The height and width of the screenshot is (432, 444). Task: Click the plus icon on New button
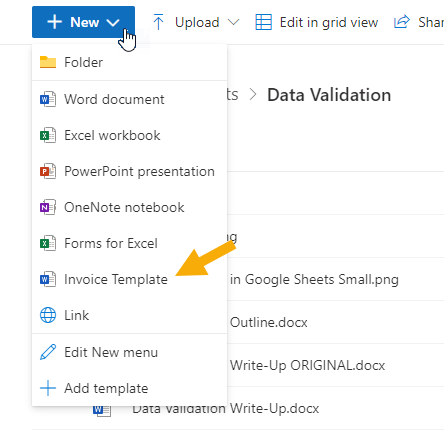[x=55, y=22]
